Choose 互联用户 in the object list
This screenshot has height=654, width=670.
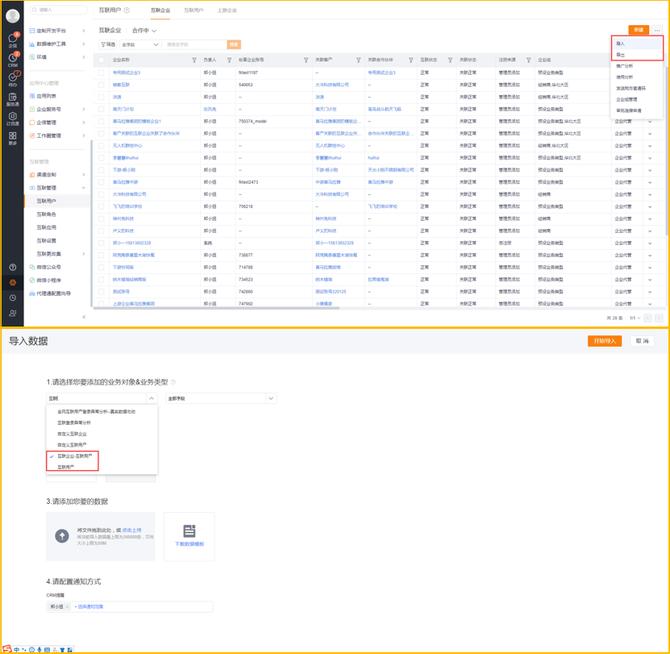[66, 466]
